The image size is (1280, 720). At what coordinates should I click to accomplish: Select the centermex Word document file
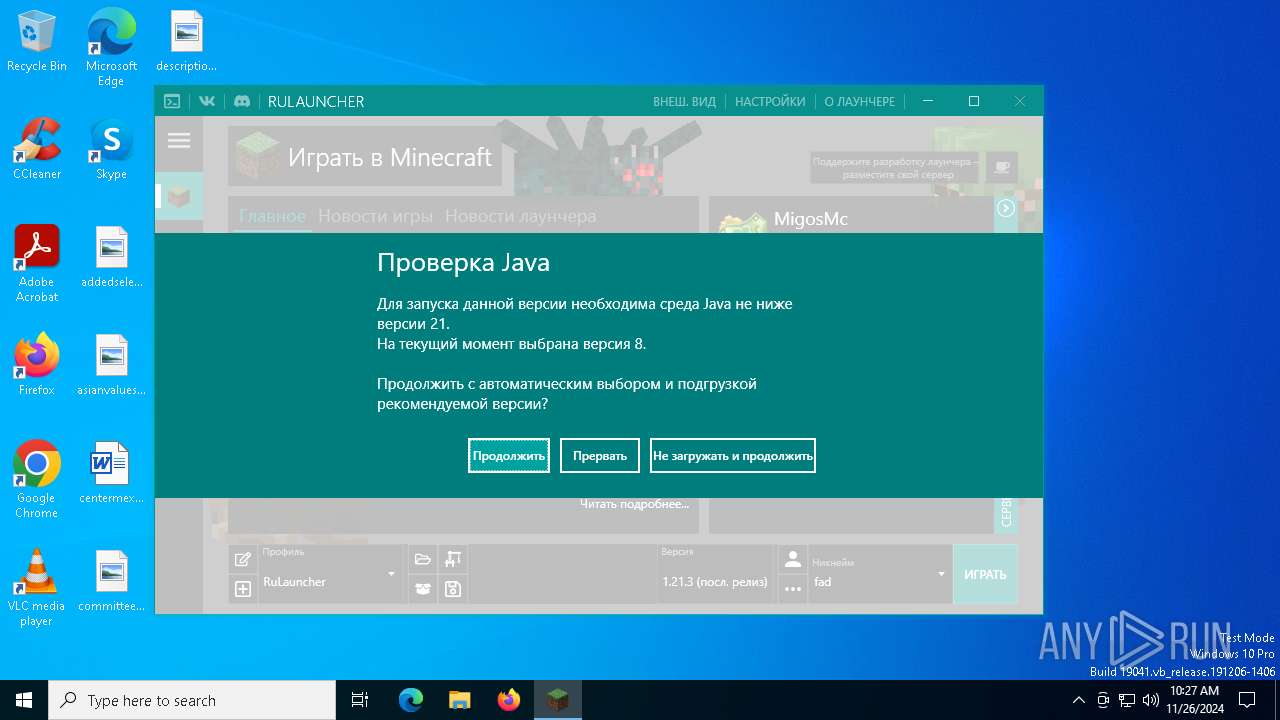point(111,473)
